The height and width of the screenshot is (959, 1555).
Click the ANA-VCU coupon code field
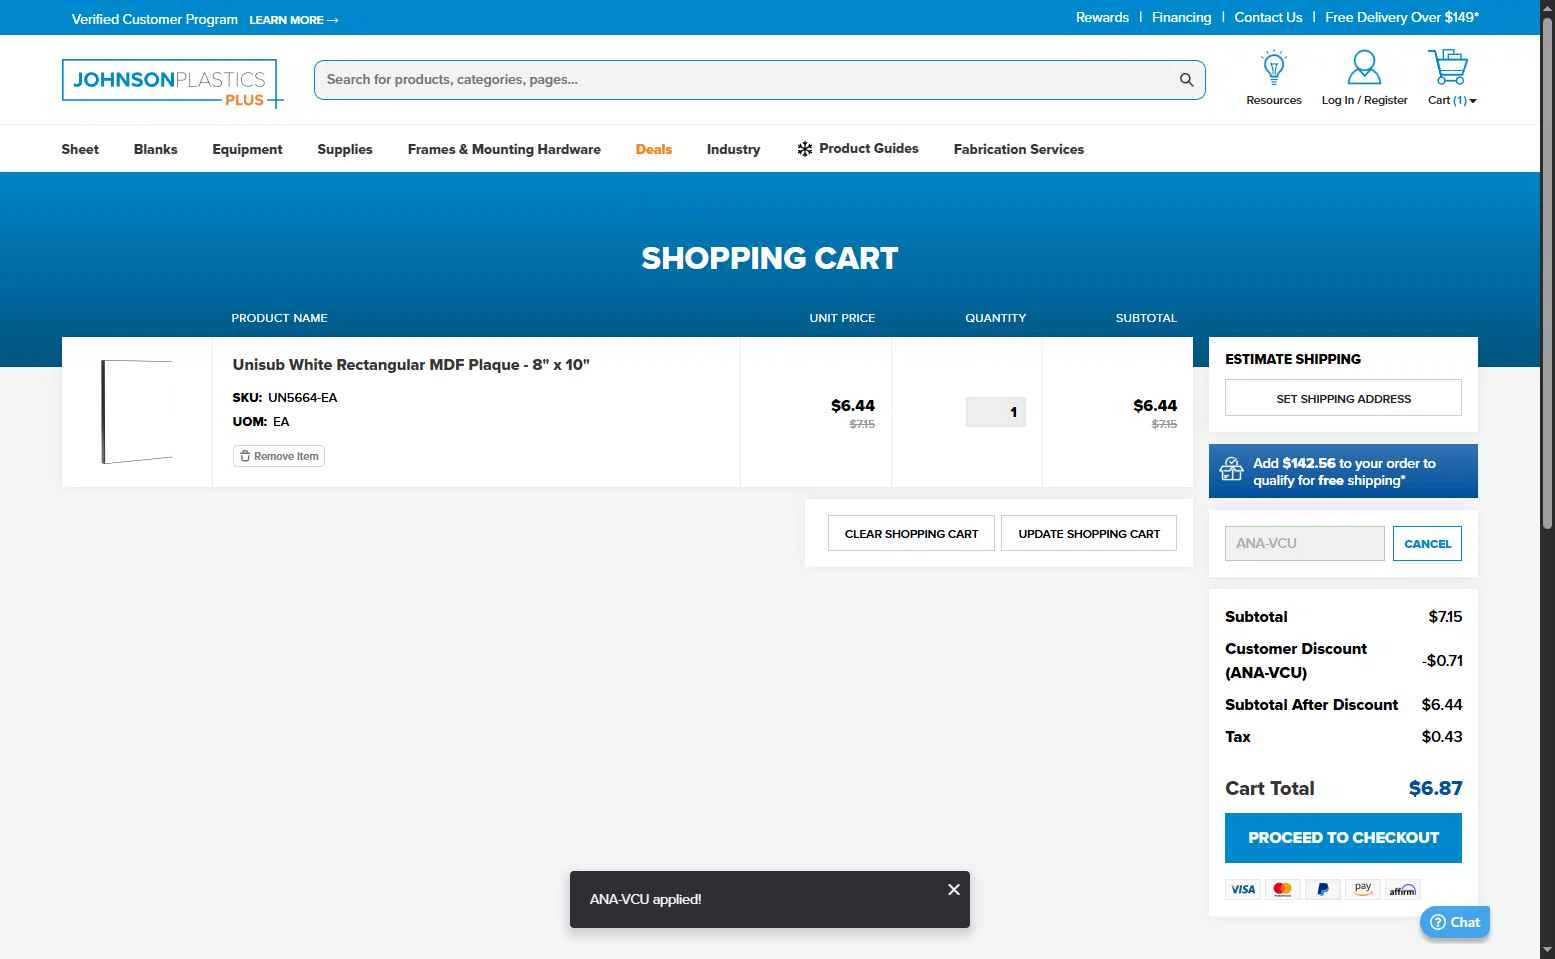[1305, 544]
